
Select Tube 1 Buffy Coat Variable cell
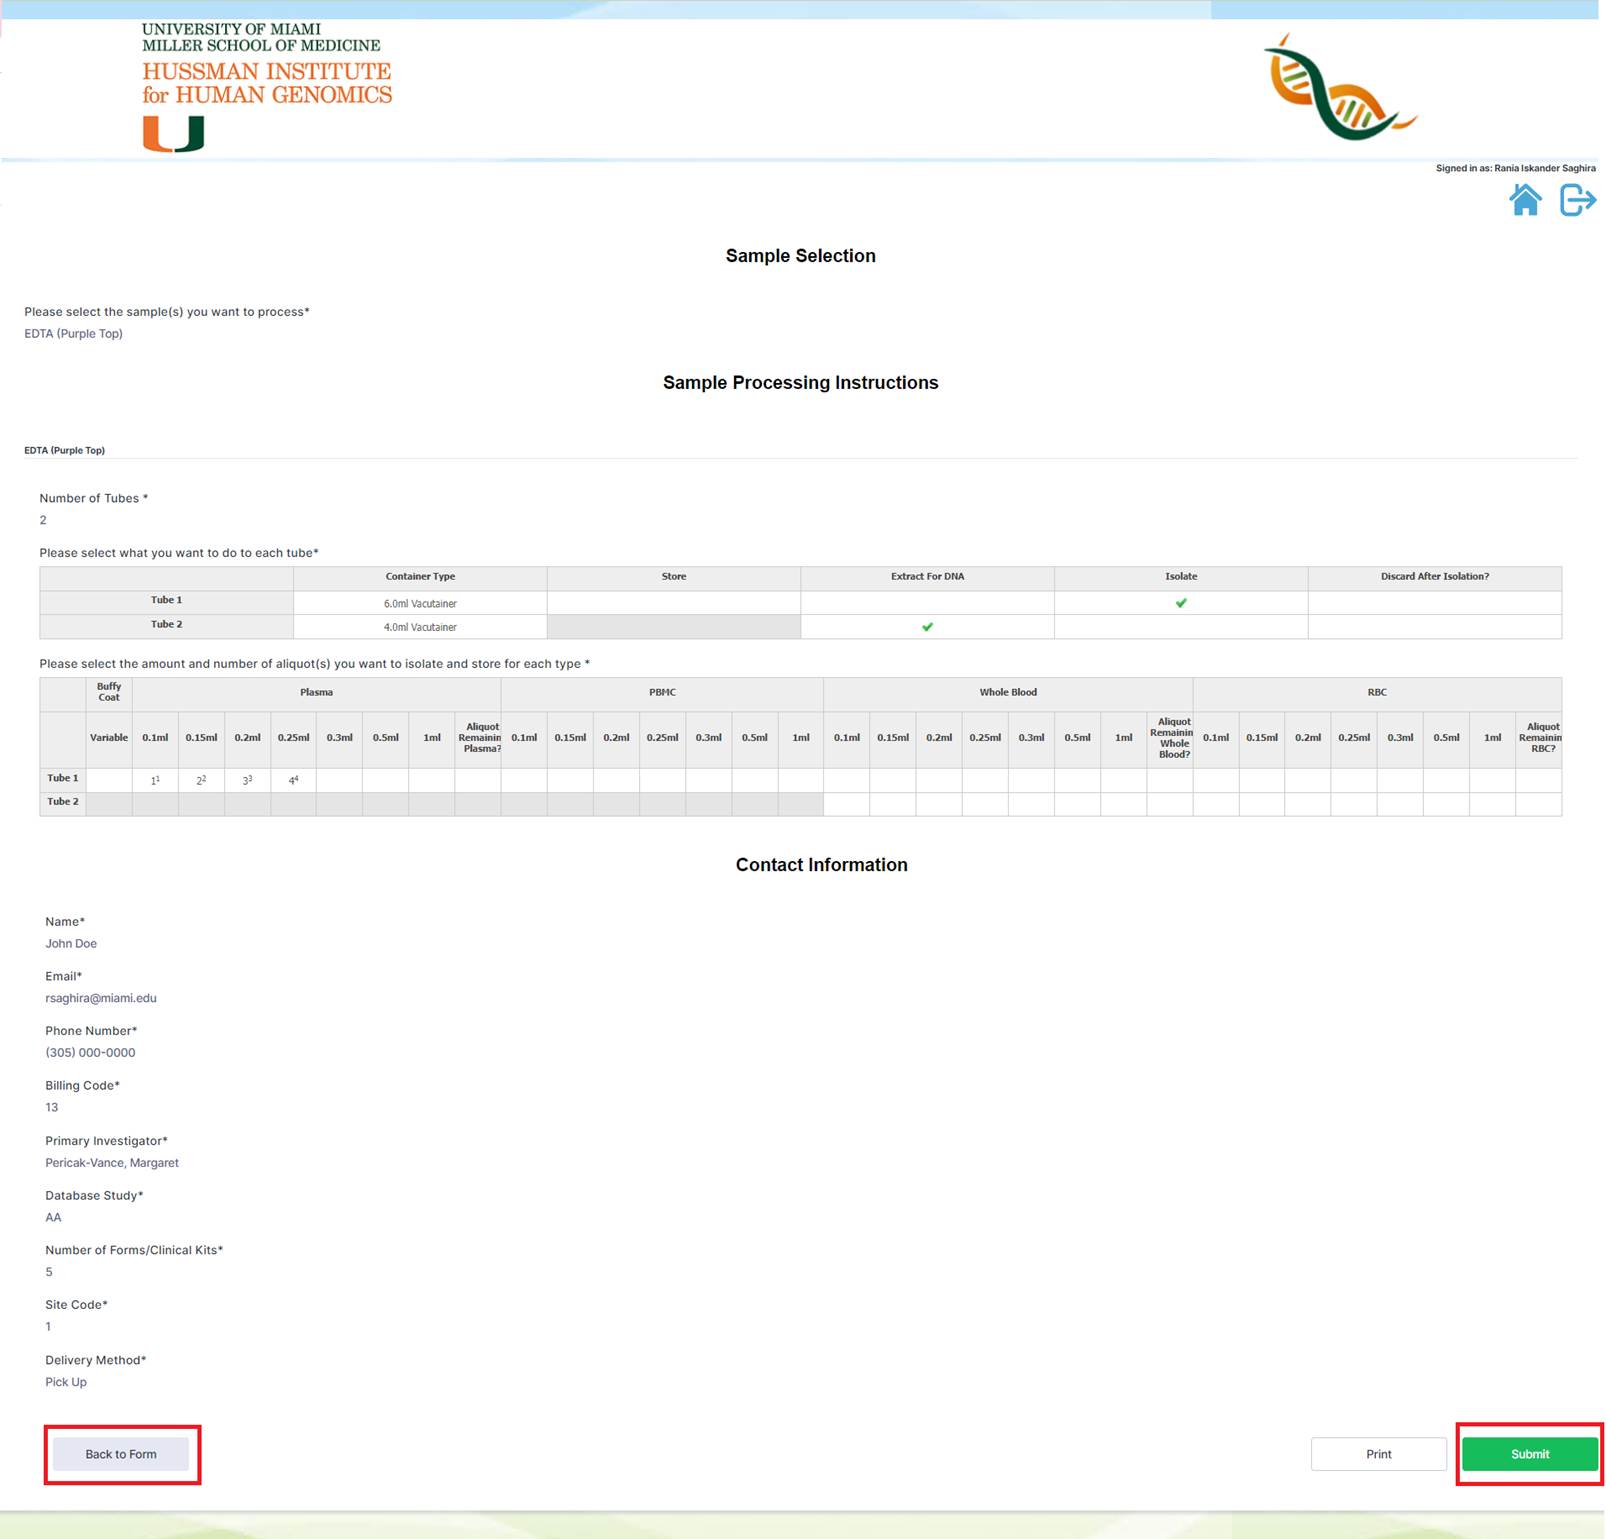(109, 780)
